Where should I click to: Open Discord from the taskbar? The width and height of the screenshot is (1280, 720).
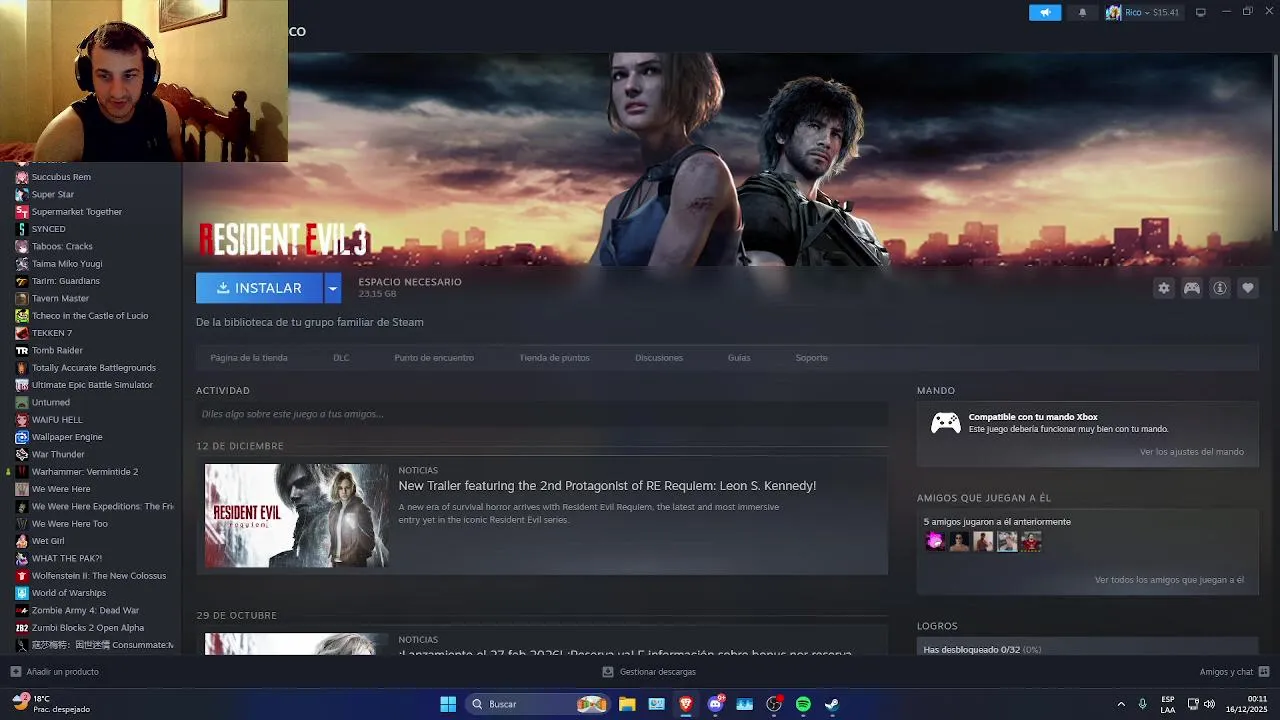715,704
